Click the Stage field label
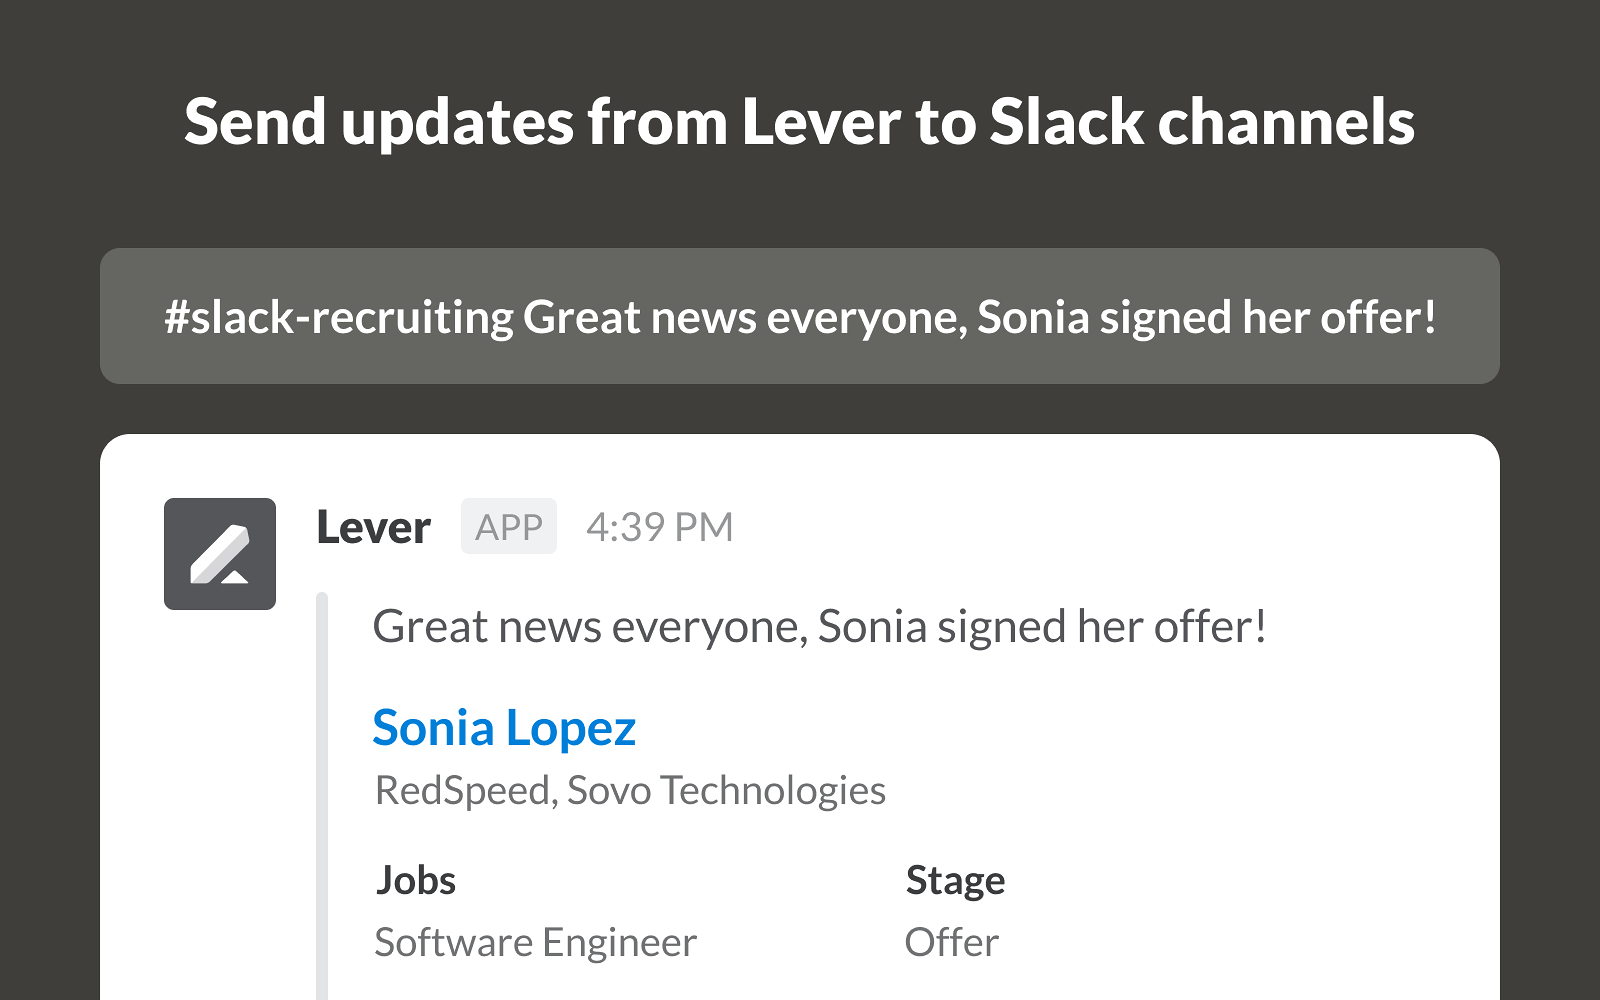 click(955, 880)
